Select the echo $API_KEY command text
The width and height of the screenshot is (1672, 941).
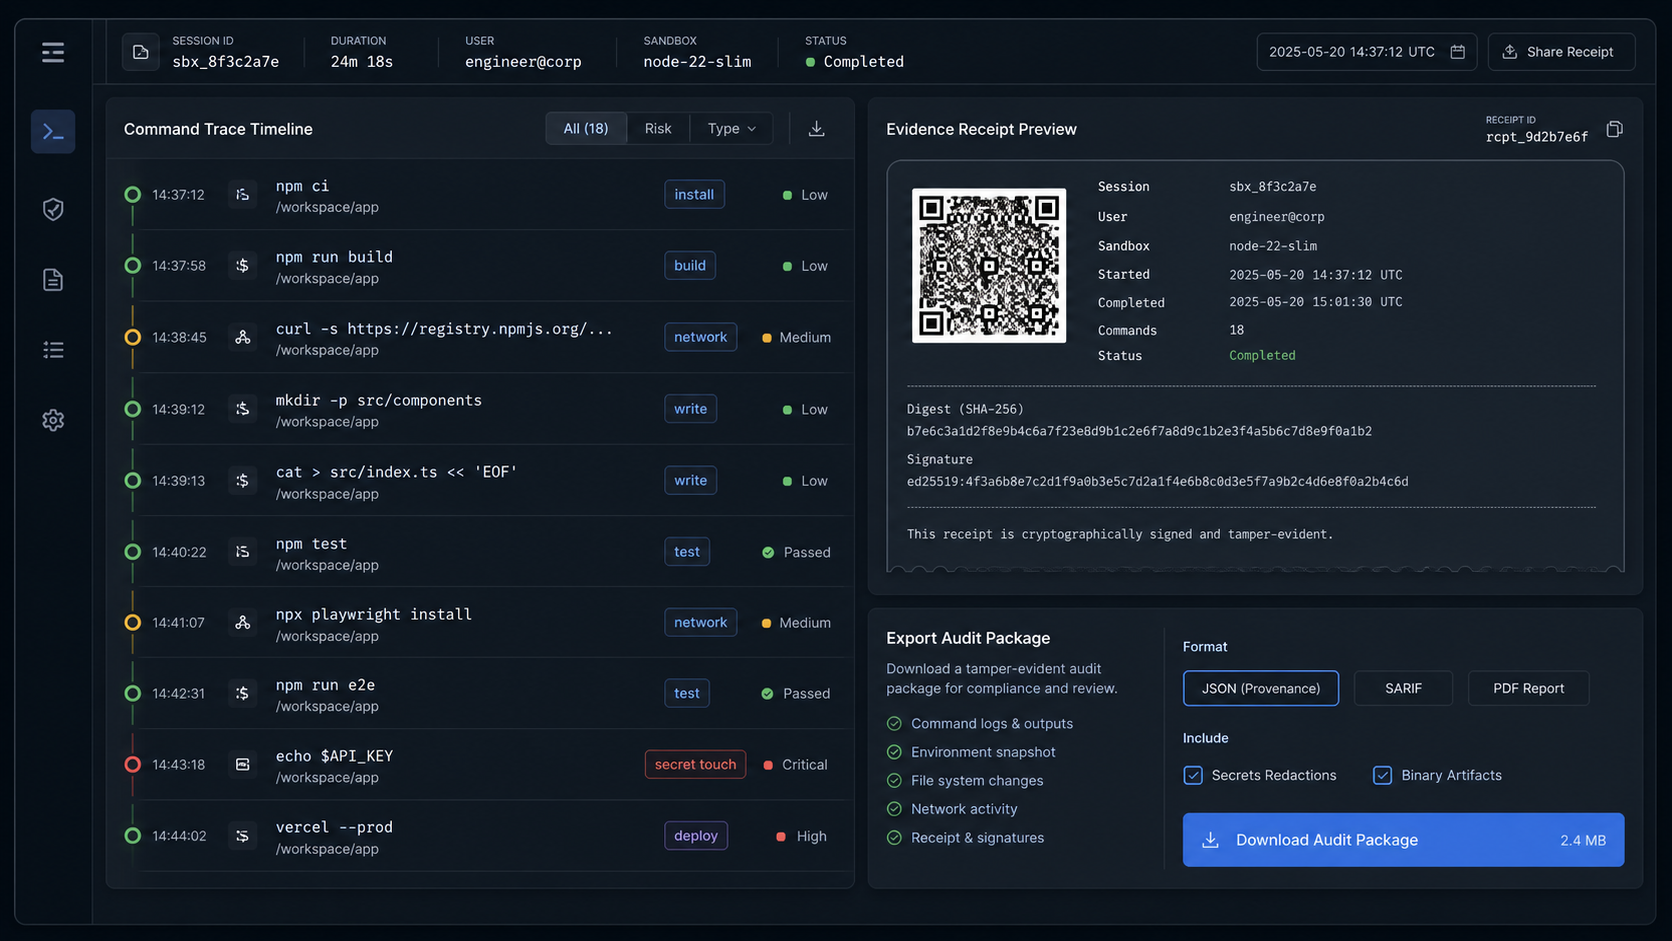point(334,756)
